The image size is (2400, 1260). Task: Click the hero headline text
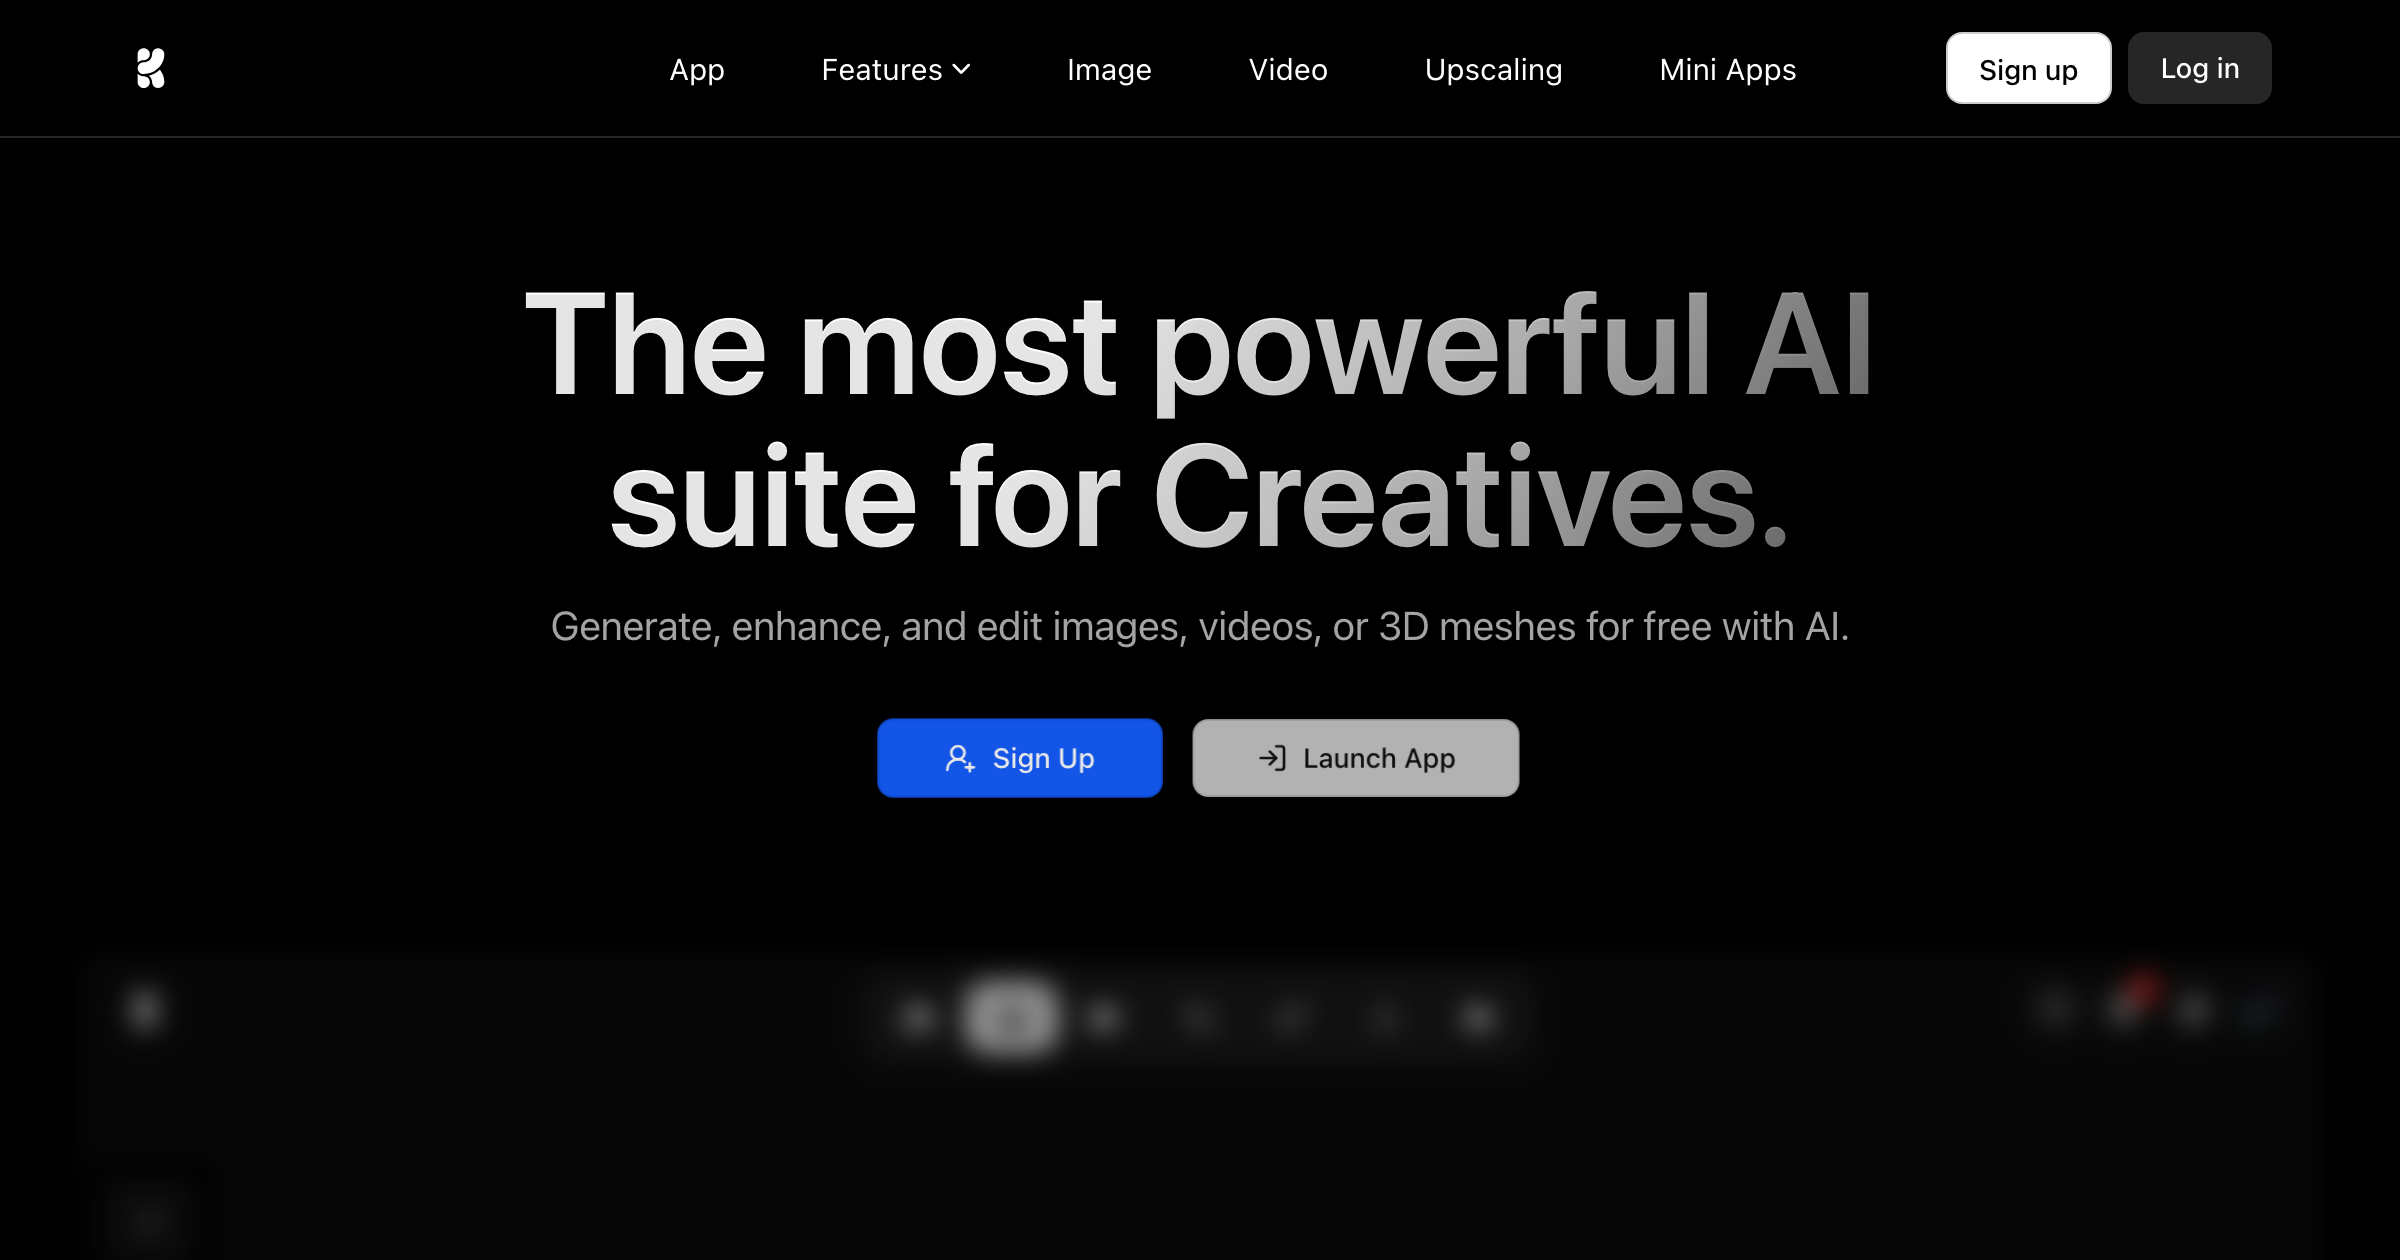click(1199, 419)
